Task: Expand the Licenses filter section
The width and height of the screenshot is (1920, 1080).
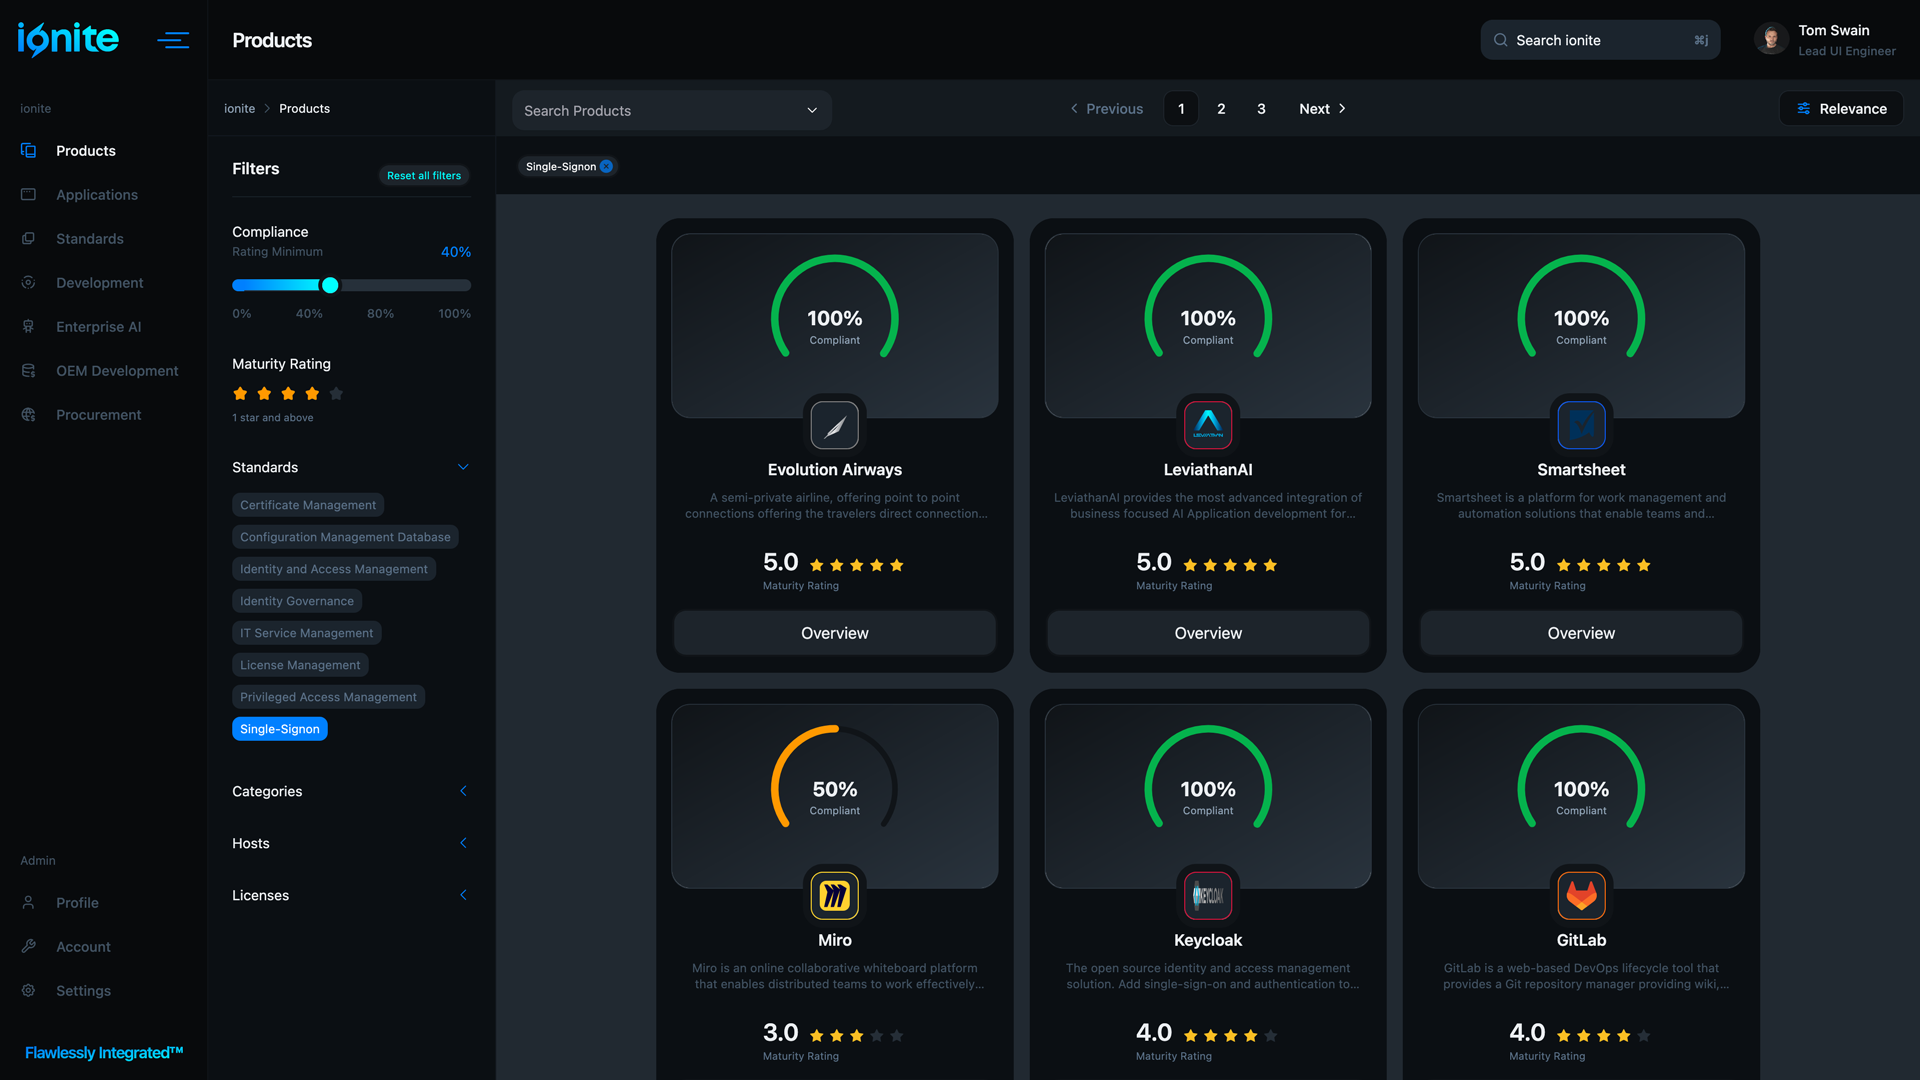Action: 463,895
